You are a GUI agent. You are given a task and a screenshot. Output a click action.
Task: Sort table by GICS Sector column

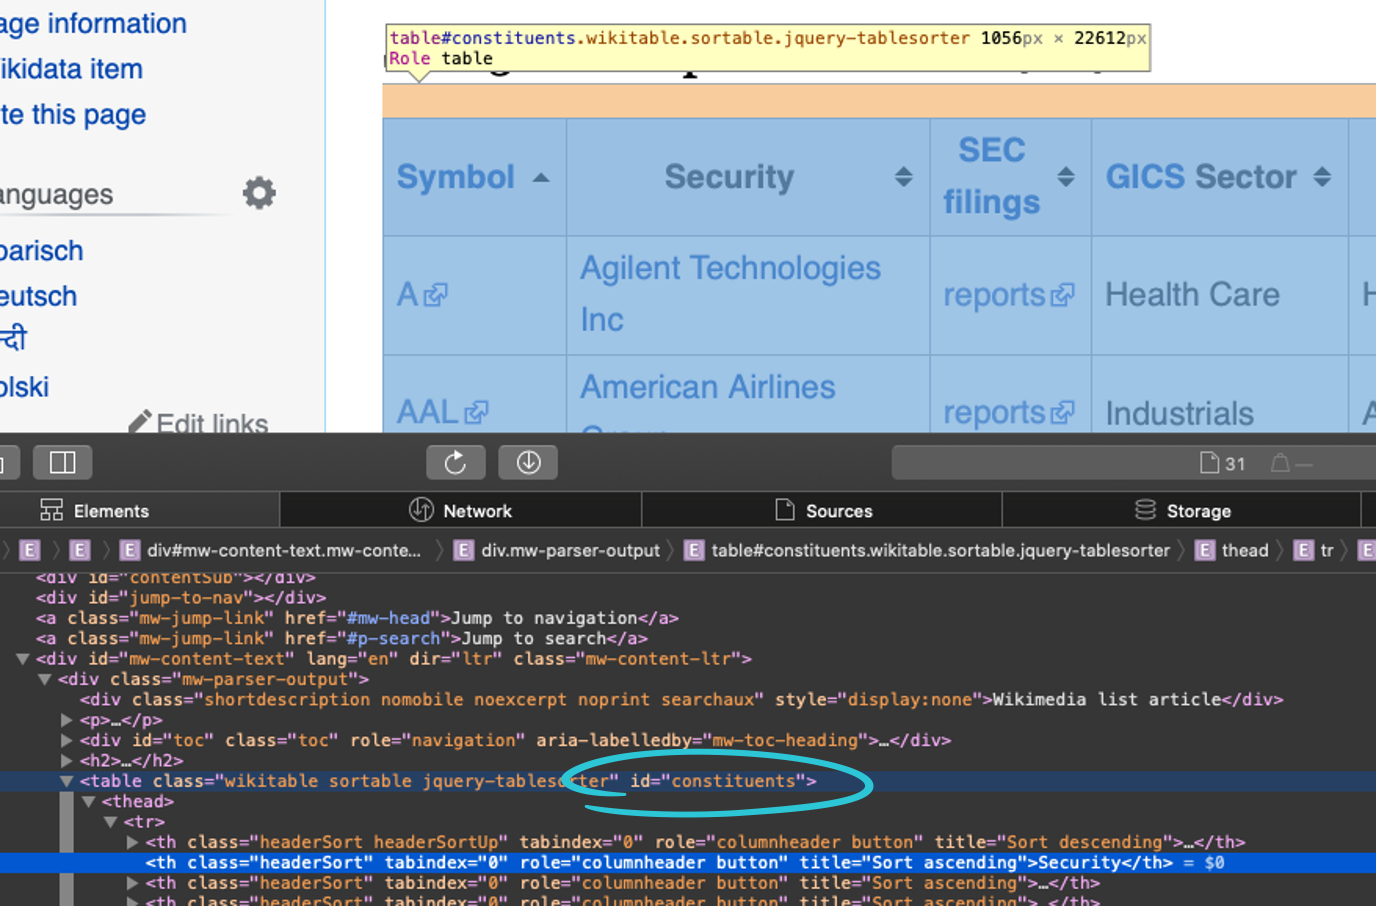(x=1322, y=177)
